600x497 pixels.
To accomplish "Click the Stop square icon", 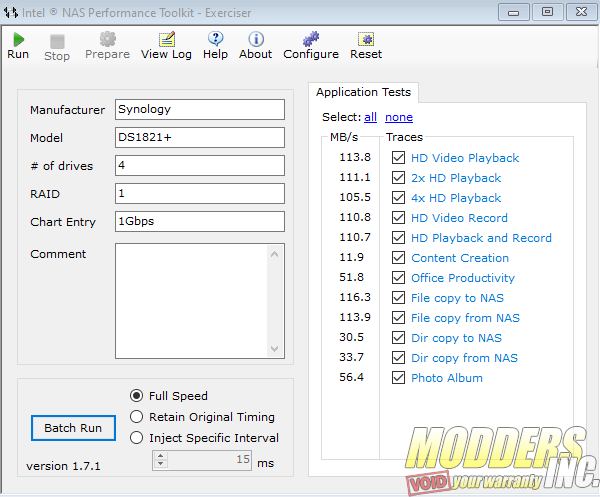I will tap(57, 41).
